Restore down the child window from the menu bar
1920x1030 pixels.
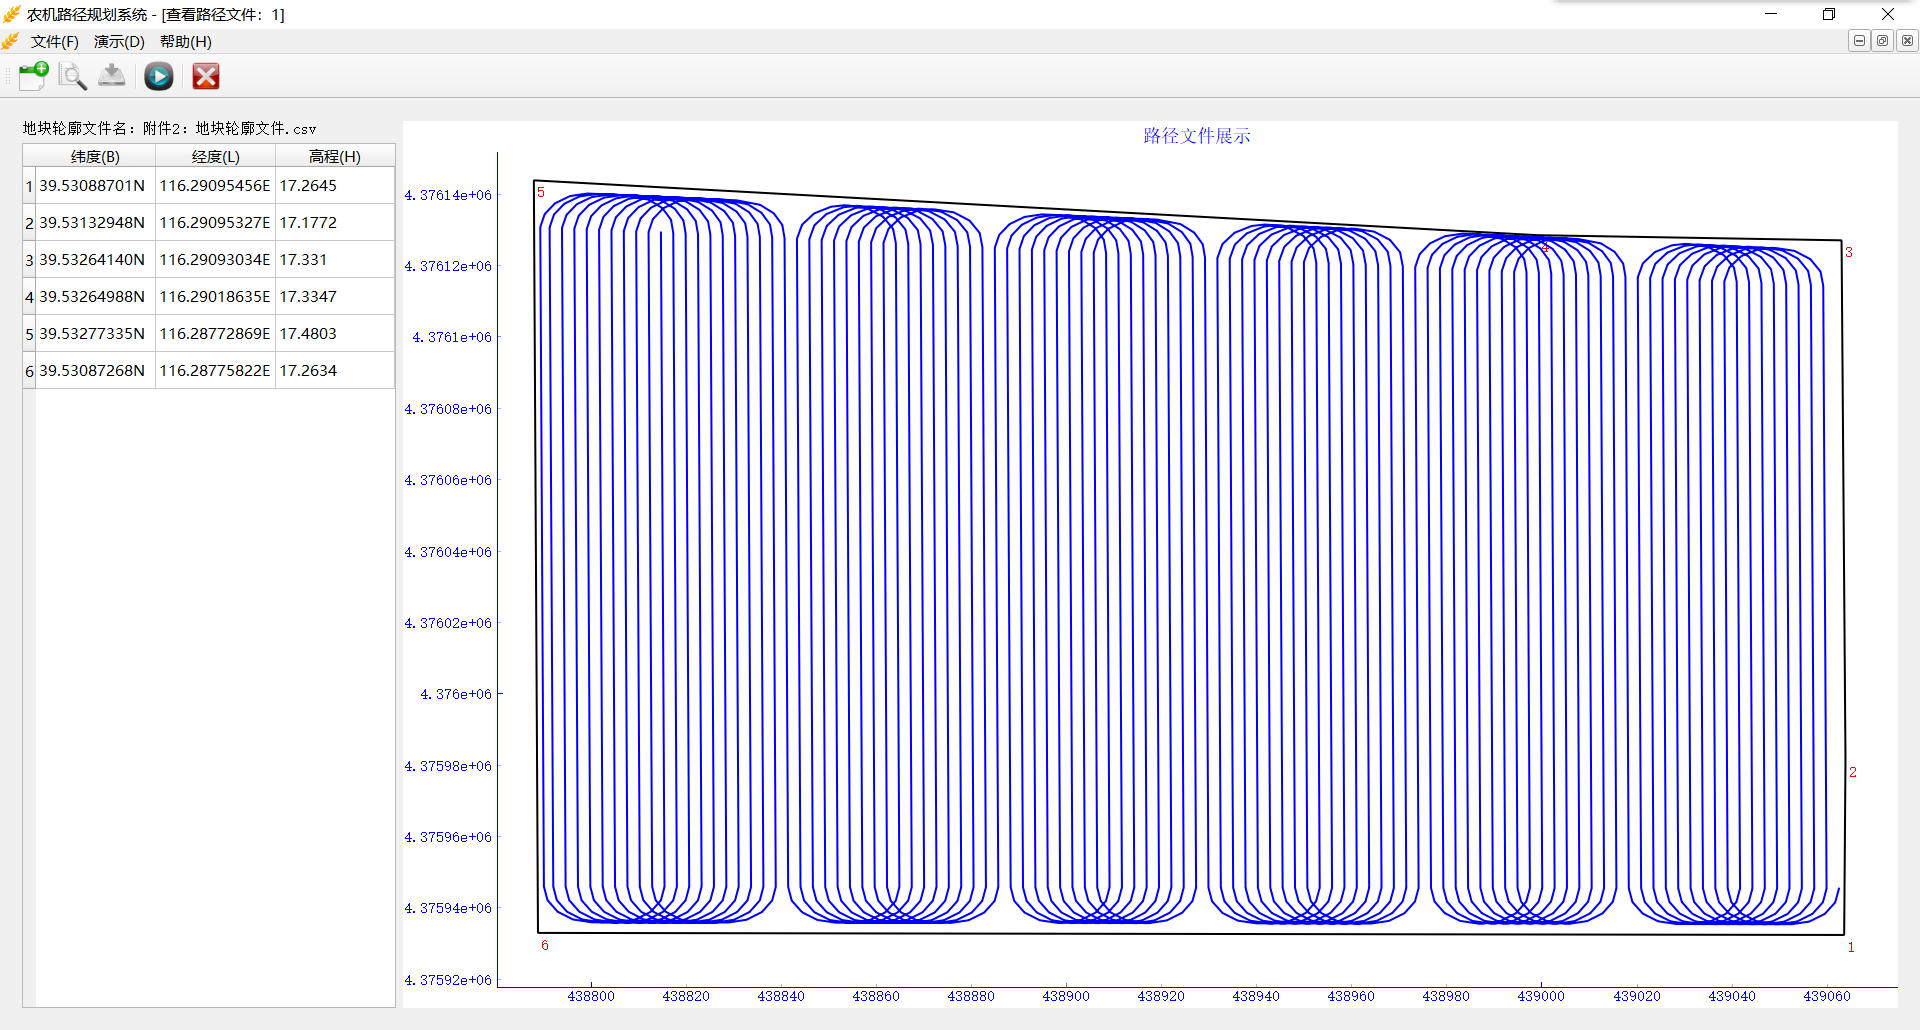coord(1883,41)
